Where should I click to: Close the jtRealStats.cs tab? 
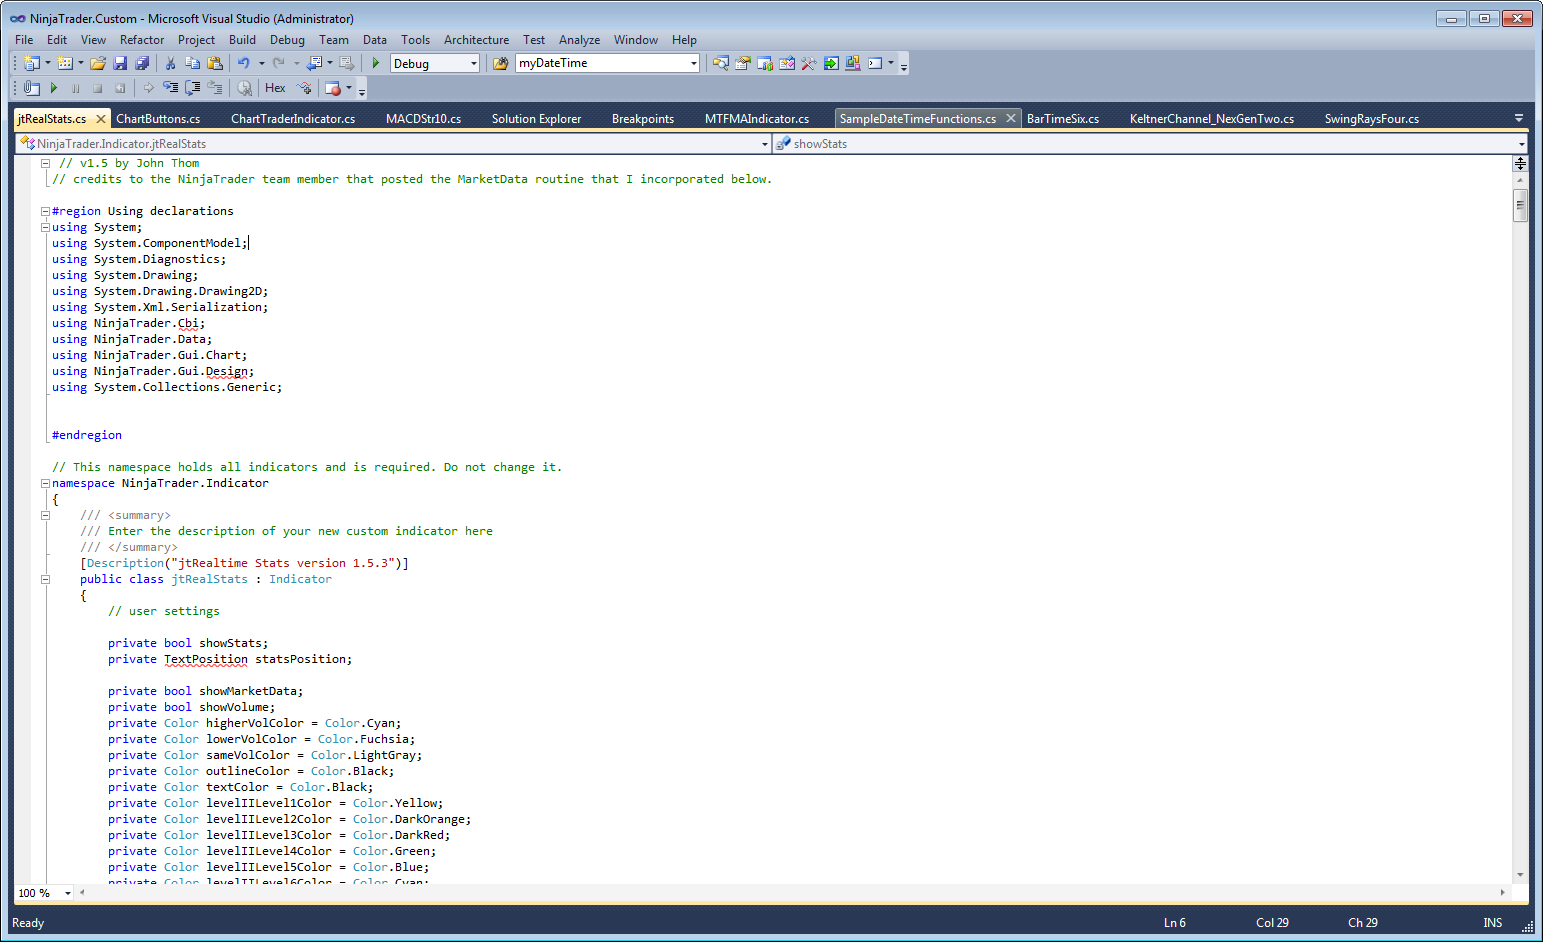[100, 119]
